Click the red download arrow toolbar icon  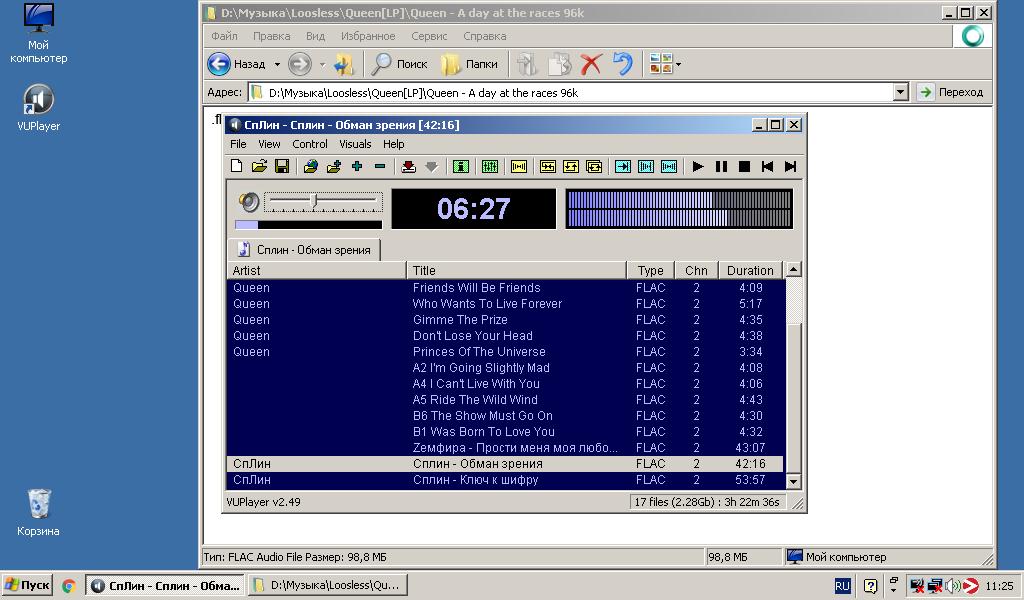(409, 166)
